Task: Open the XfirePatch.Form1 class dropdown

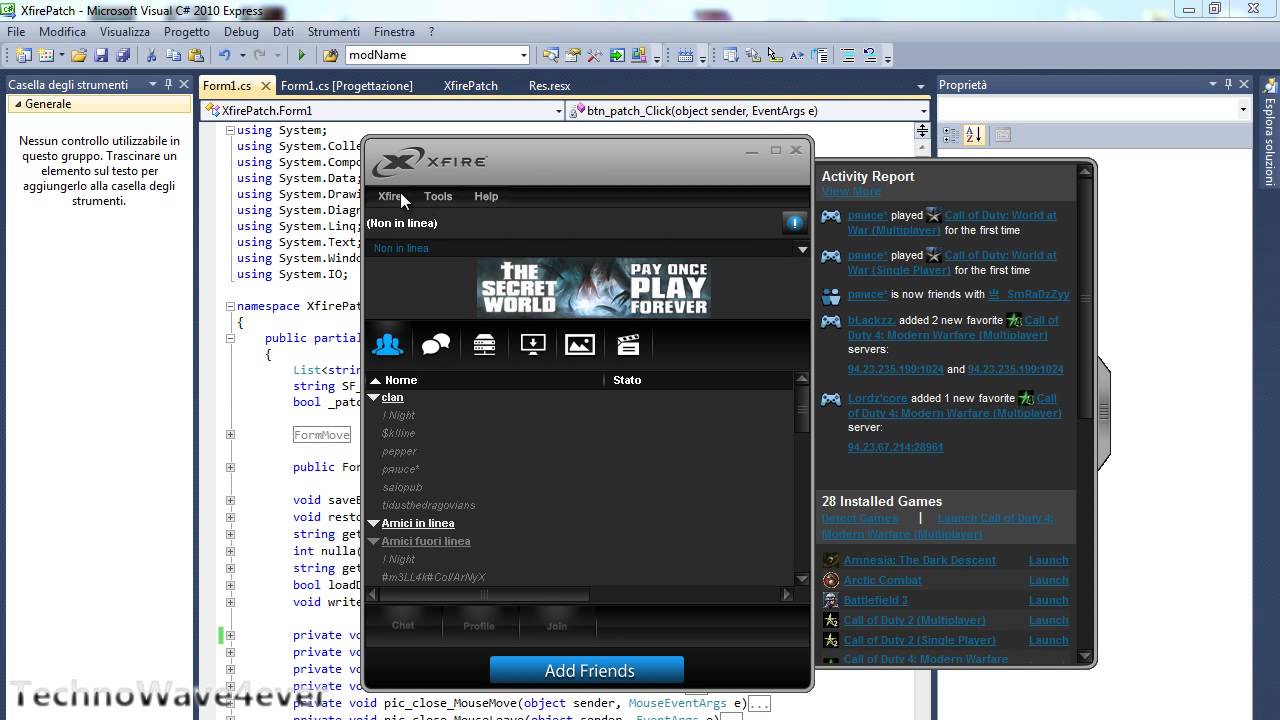Action: pyautogui.click(x=558, y=111)
